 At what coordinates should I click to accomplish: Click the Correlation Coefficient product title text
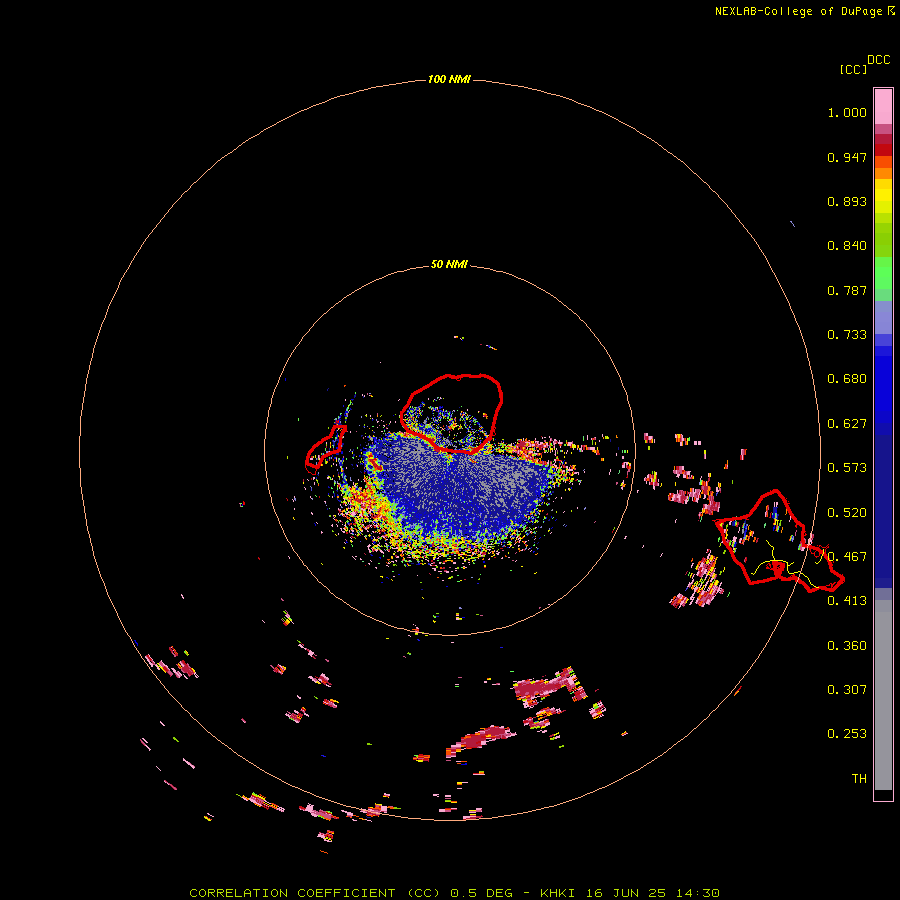[x=315, y=893]
